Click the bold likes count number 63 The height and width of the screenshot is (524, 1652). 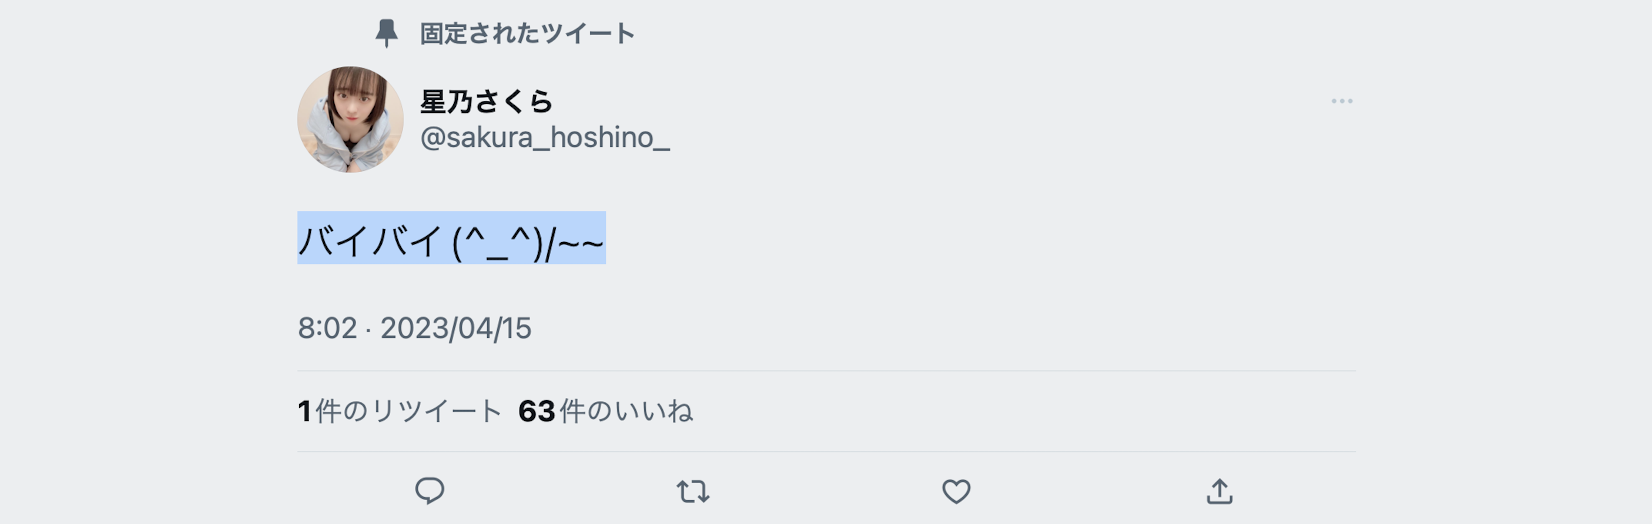[536, 411]
